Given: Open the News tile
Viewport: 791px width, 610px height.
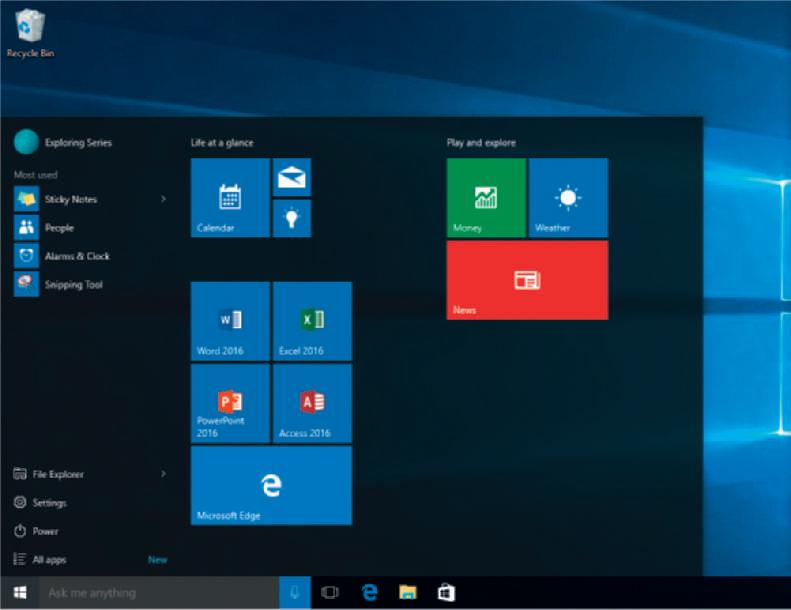Looking at the screenshot, I should pyautogui.click(x=527, y=280).
